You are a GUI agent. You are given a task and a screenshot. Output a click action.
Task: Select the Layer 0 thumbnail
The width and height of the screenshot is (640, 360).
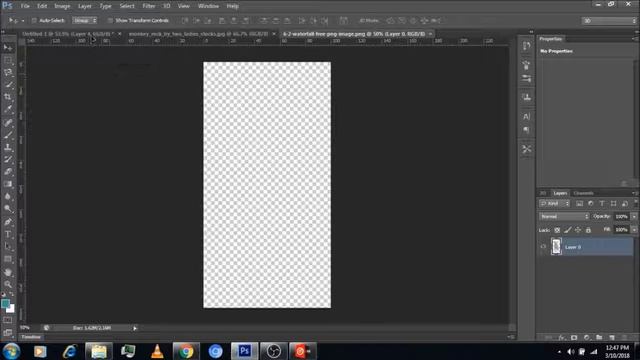coord(556,247)
